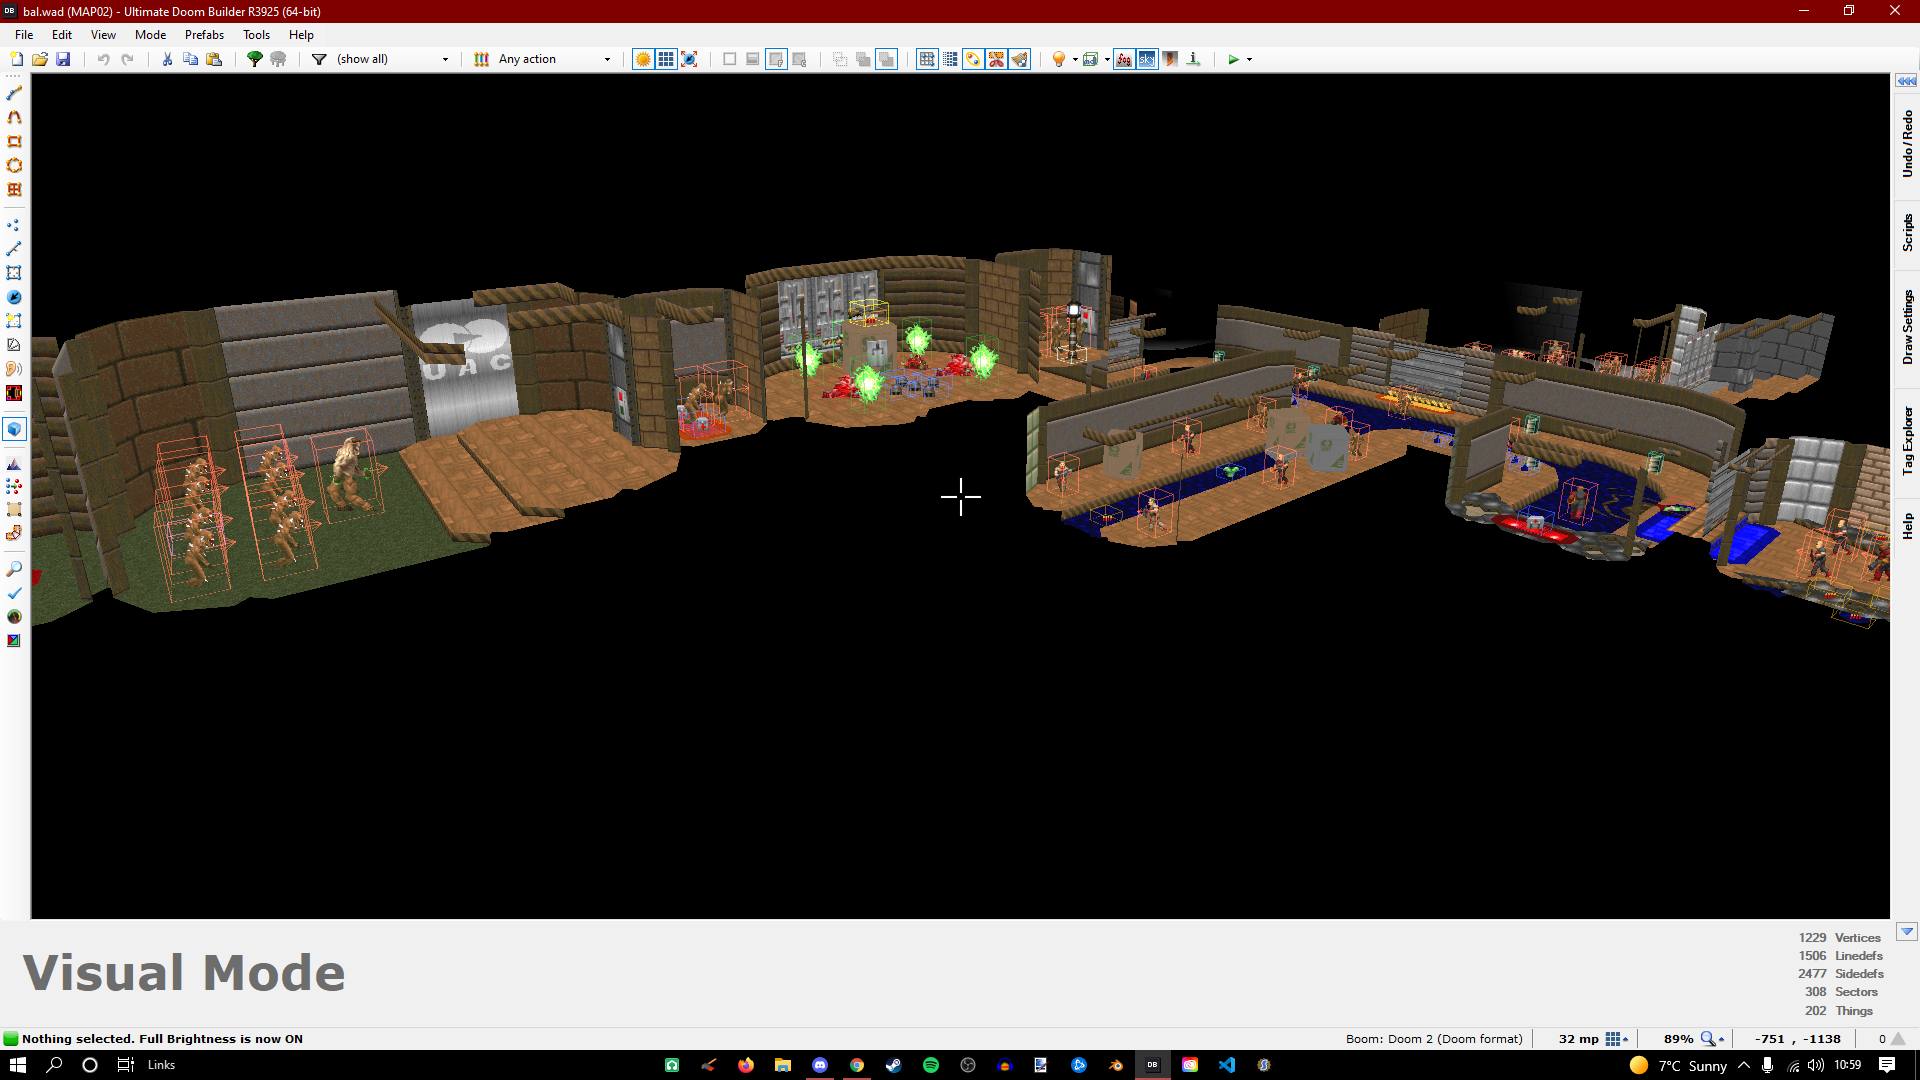Switch to Things mode blue arrow icon
The height and width of the screenshot is (1080, 1920).
14,297
